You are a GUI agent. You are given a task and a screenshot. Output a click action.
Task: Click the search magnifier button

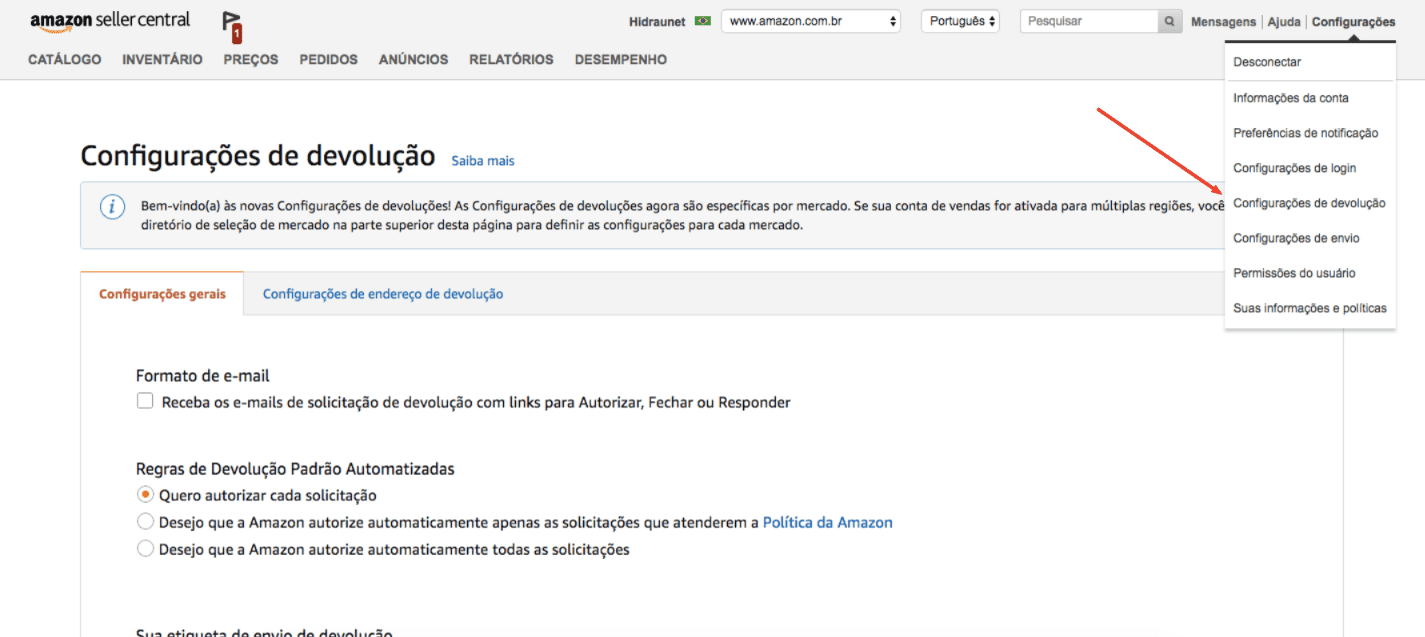[1169, 21]
